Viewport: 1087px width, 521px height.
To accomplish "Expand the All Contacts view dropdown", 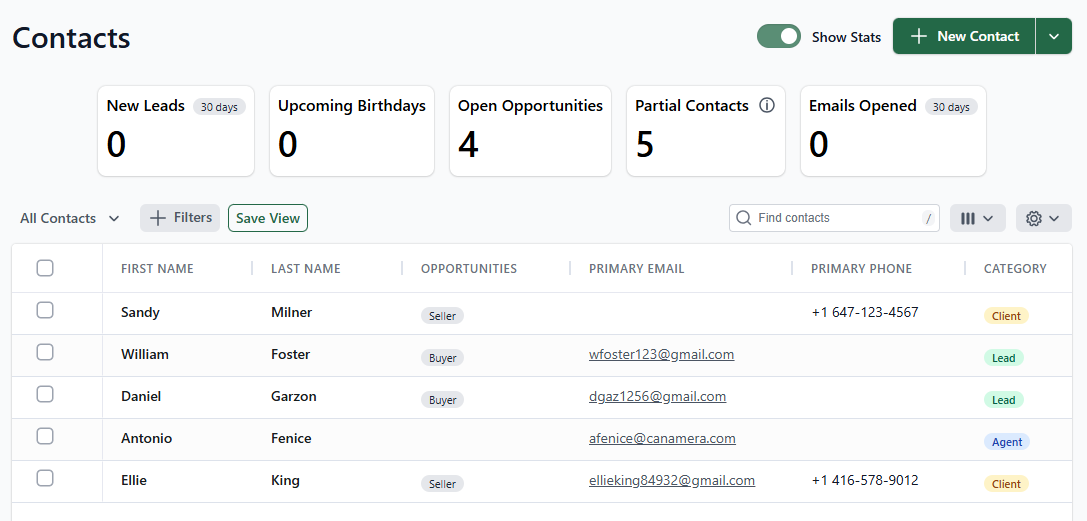I will point(70,218).
